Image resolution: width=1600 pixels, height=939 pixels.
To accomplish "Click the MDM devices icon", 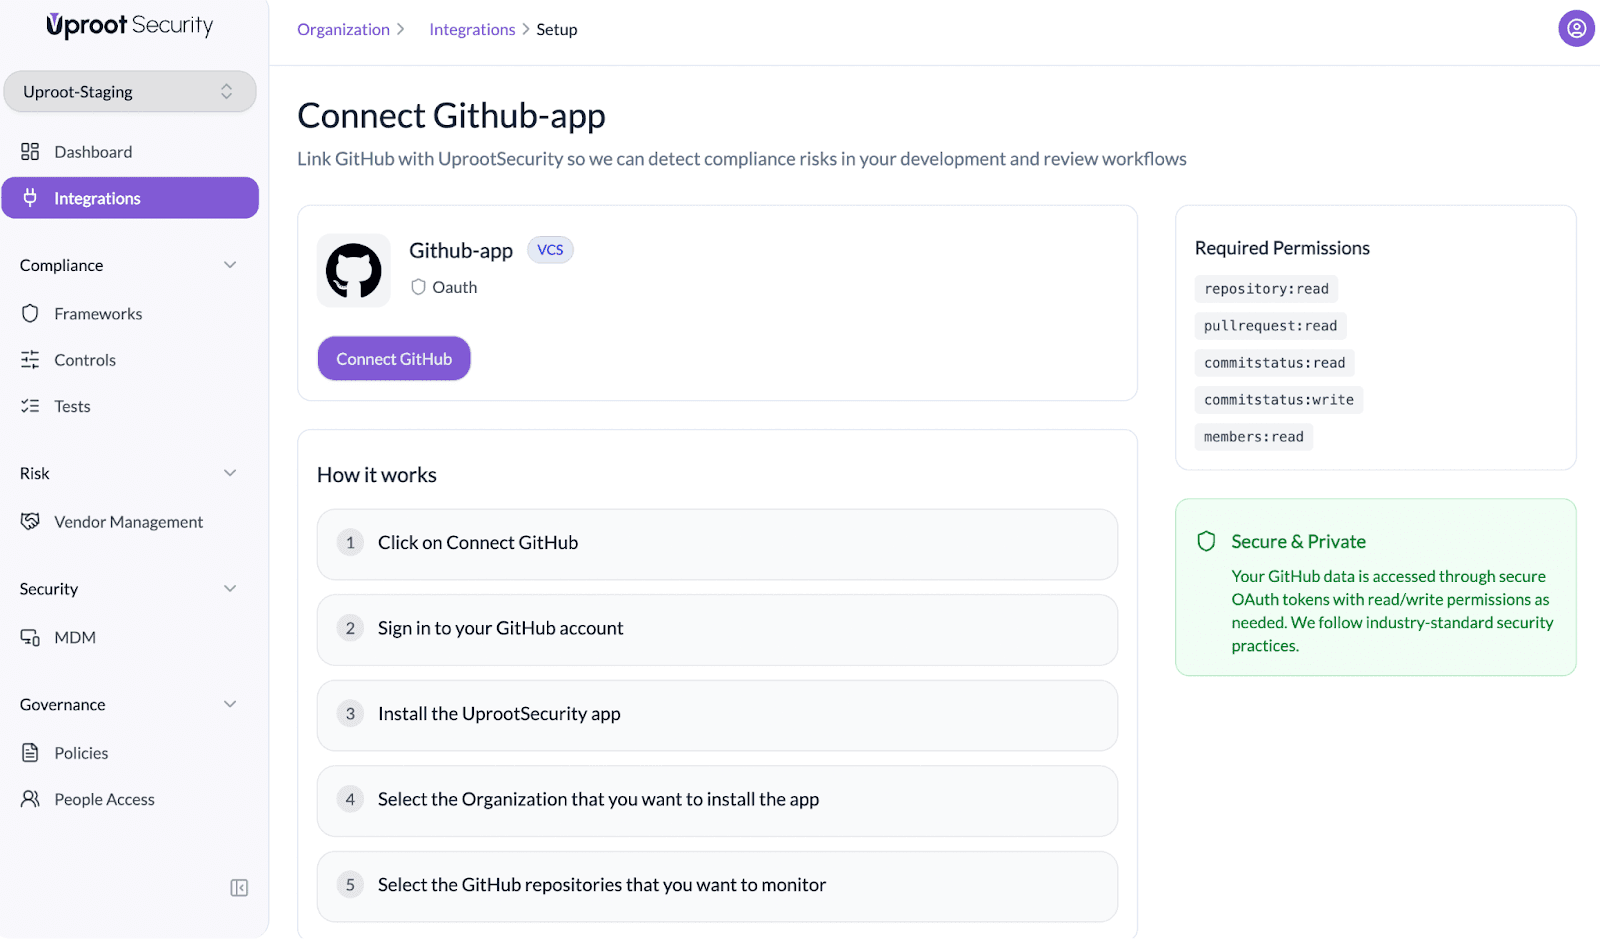I will pos(30,638).
